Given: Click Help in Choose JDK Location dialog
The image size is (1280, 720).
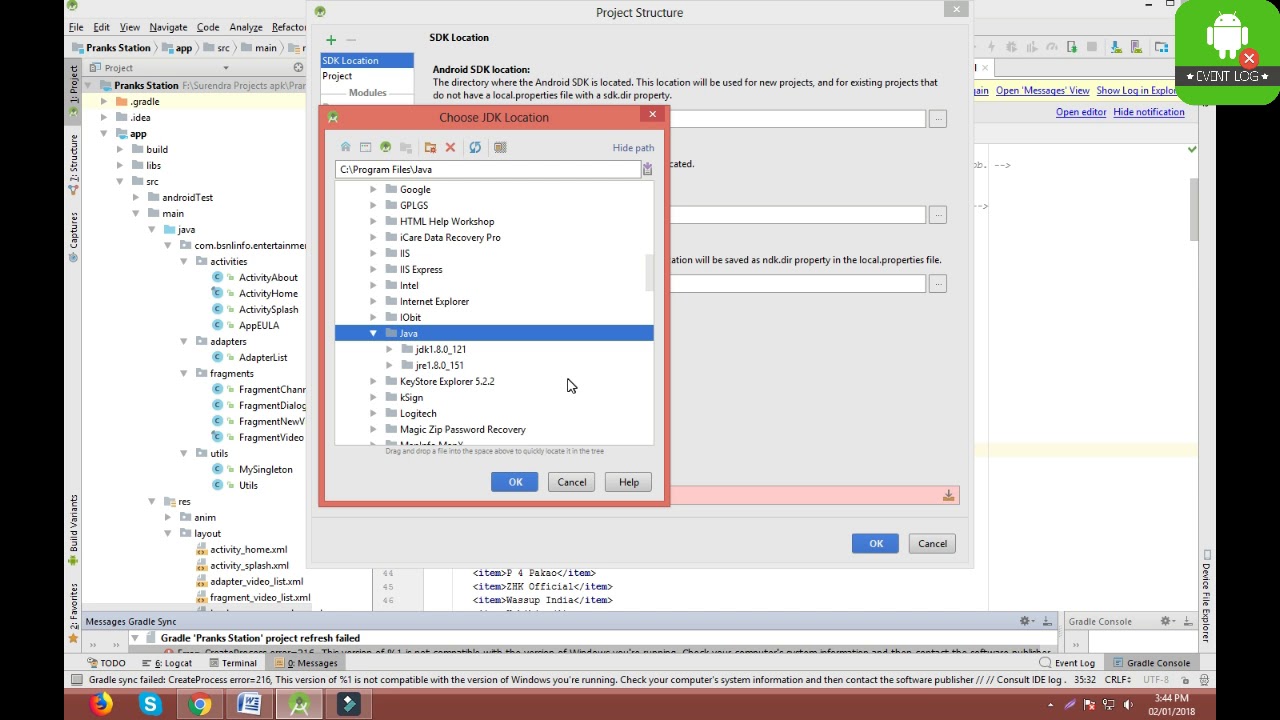Looking at the screenshot, I should click(x=628, y=482).
